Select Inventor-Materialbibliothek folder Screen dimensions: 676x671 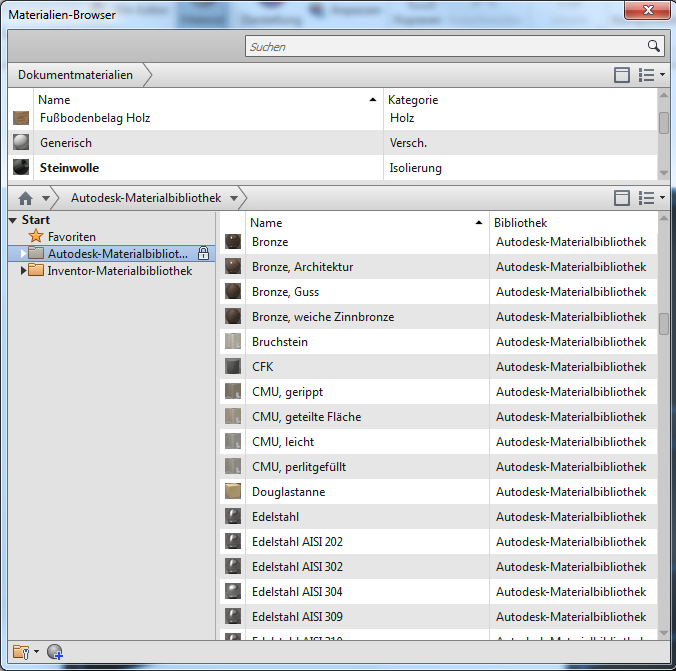click(x=119, y=271)
